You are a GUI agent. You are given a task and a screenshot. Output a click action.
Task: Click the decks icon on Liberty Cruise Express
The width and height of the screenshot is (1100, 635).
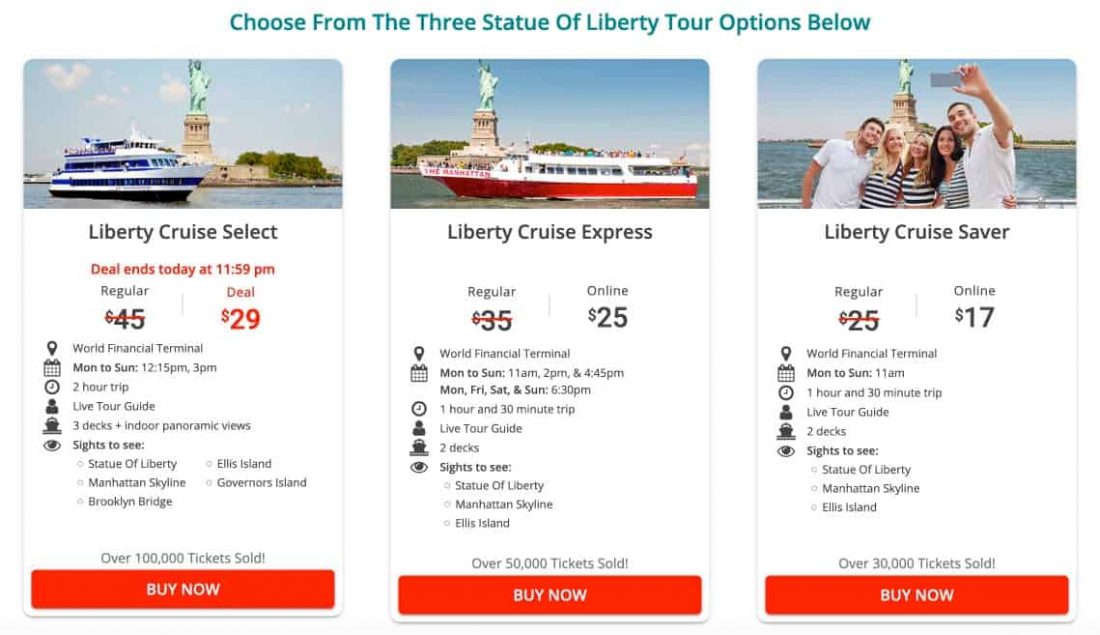421,449
